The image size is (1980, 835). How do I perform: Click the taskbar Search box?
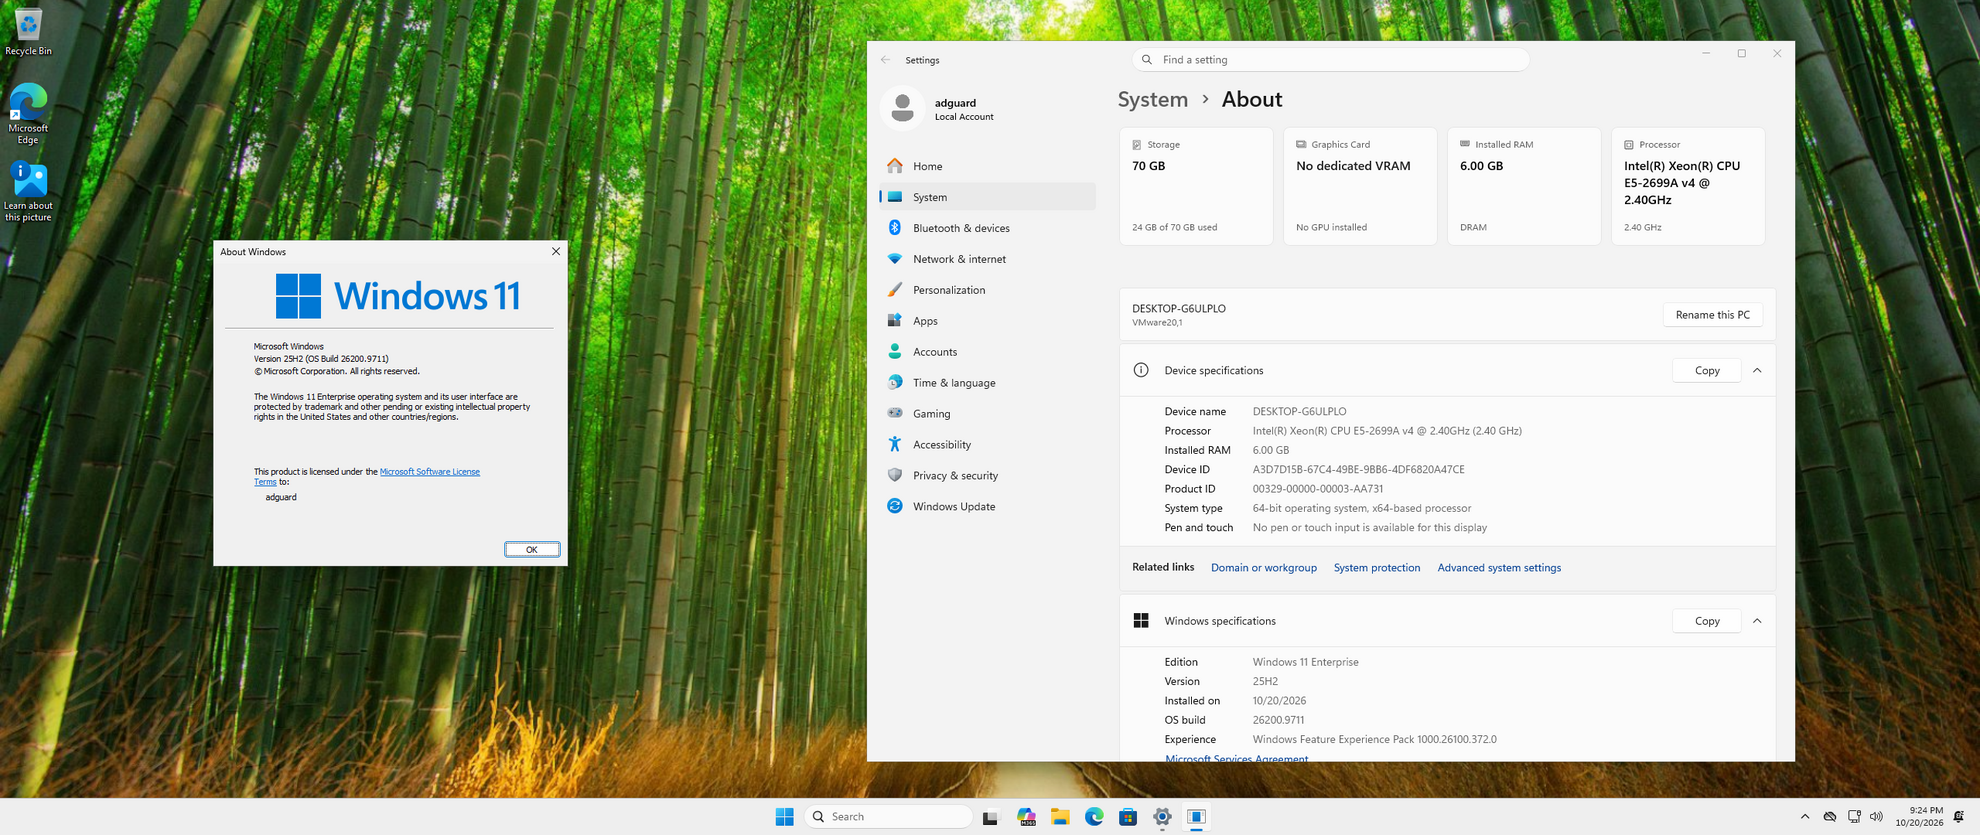(888, 817)
